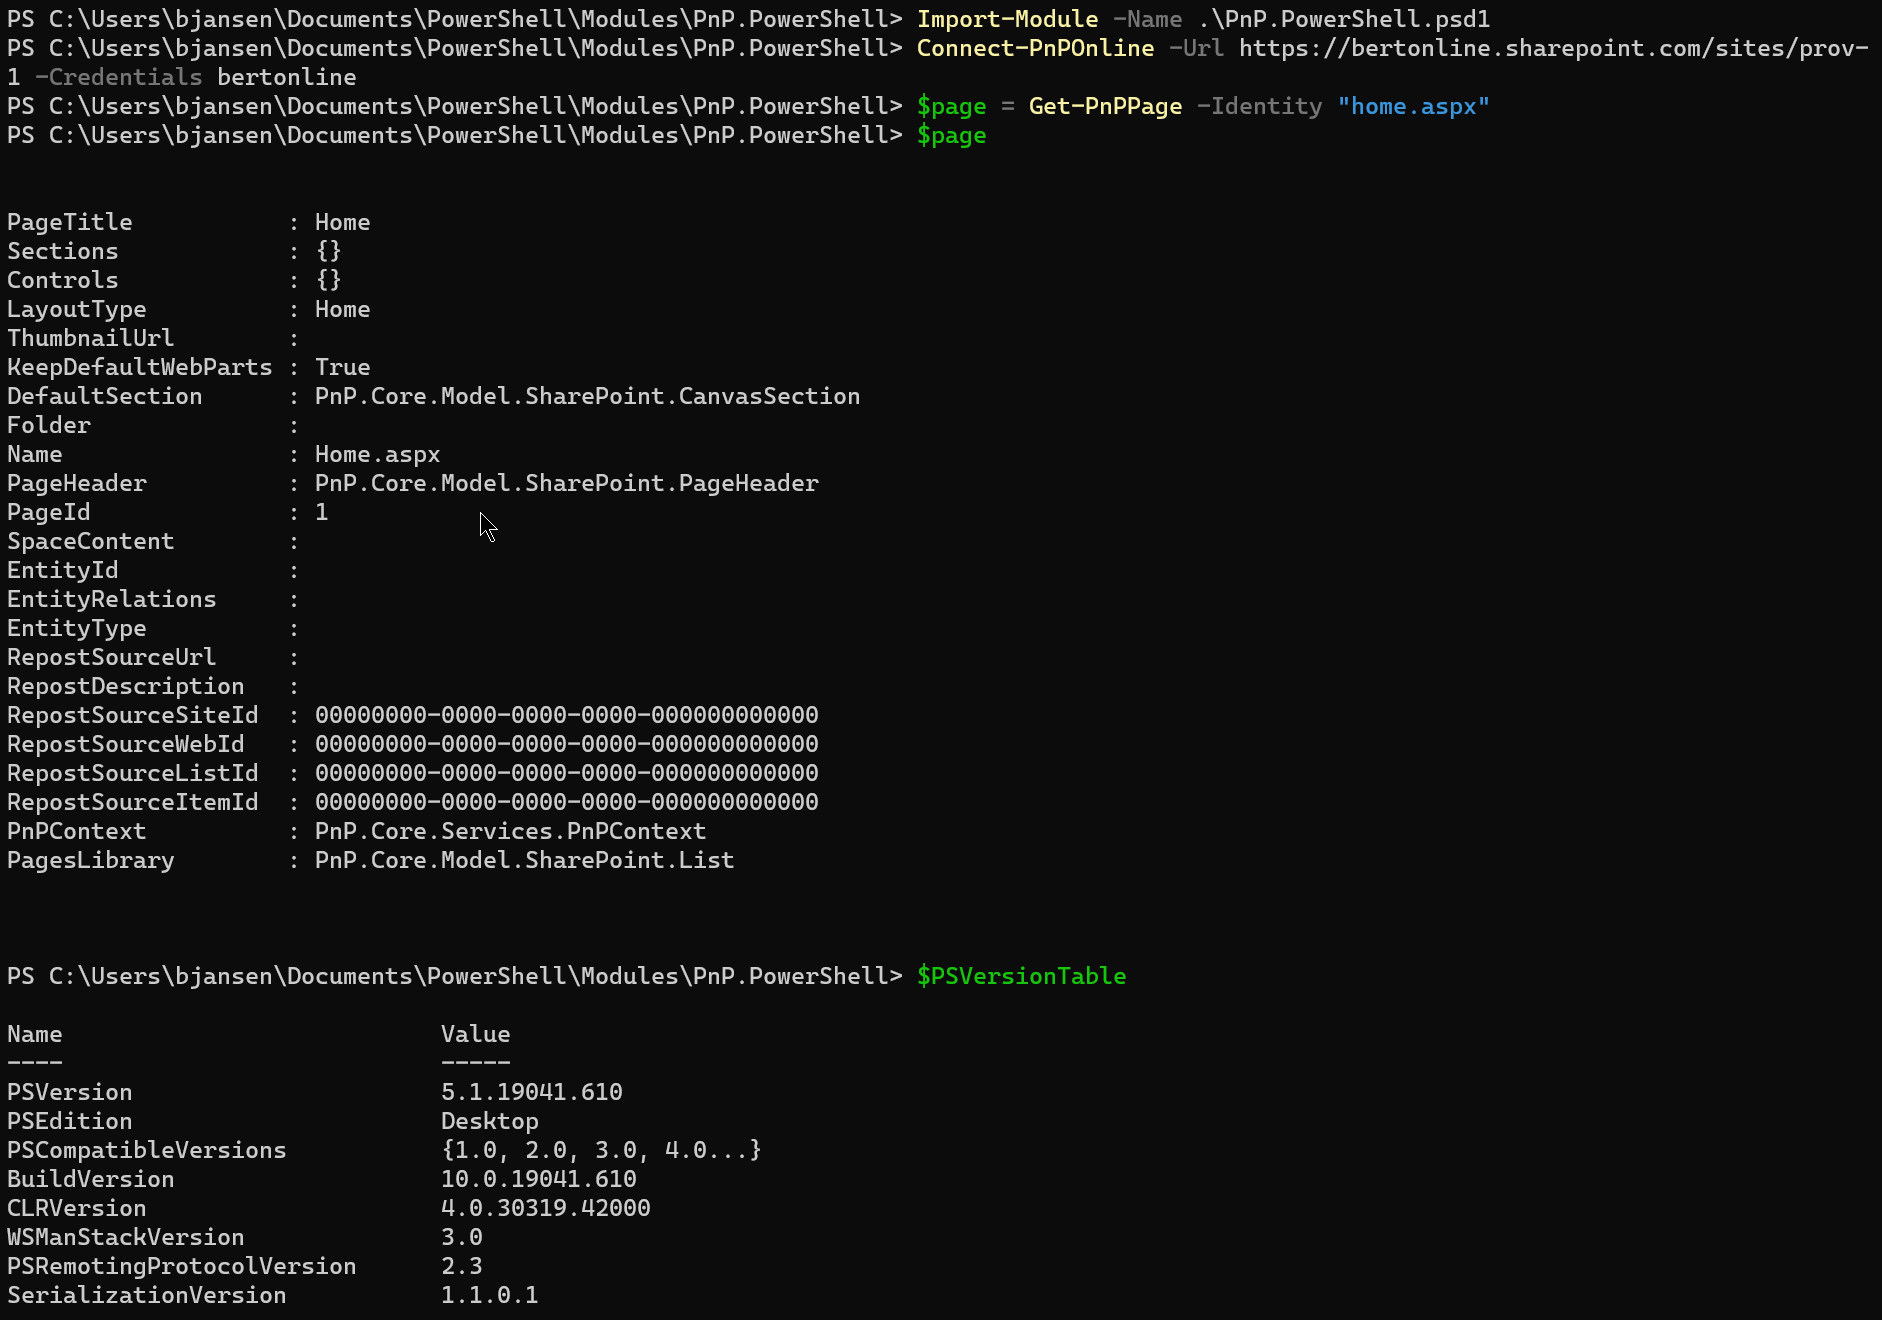Click the PnPContext value PnP.Core.Services.PnPContext

click(510, 831)
